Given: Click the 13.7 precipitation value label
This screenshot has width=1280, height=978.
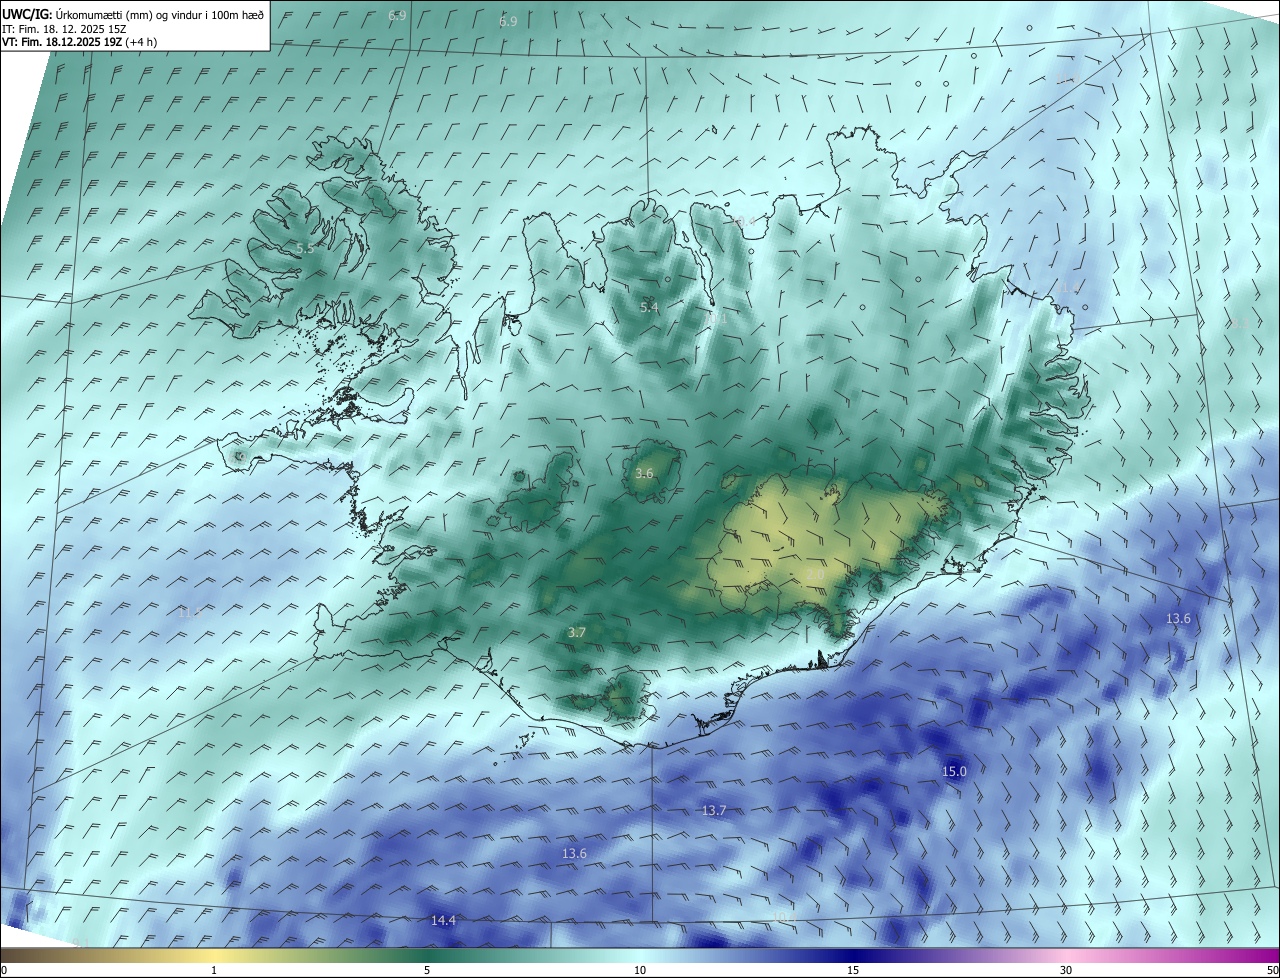Looking at the screenshot, I should click(x=714, y=810).
